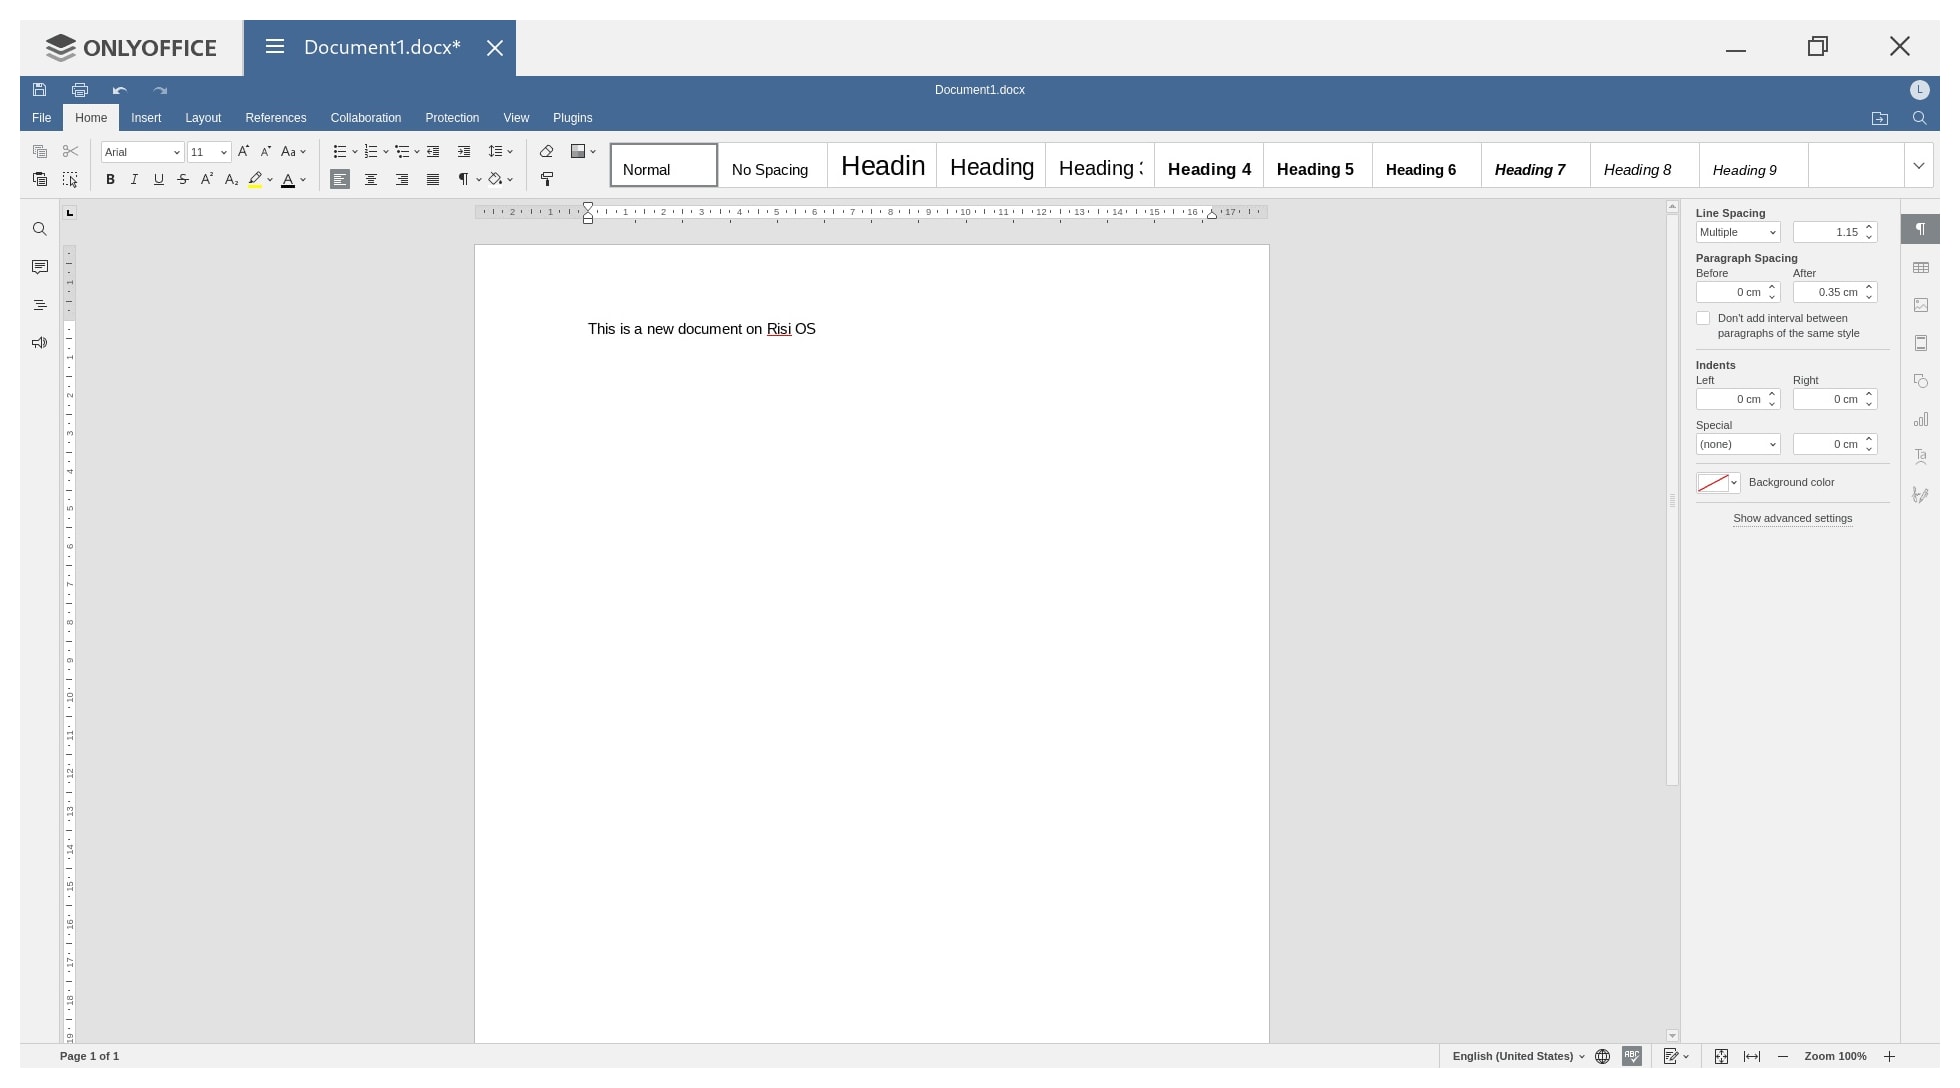Enable center alignment

click(371, 179)
